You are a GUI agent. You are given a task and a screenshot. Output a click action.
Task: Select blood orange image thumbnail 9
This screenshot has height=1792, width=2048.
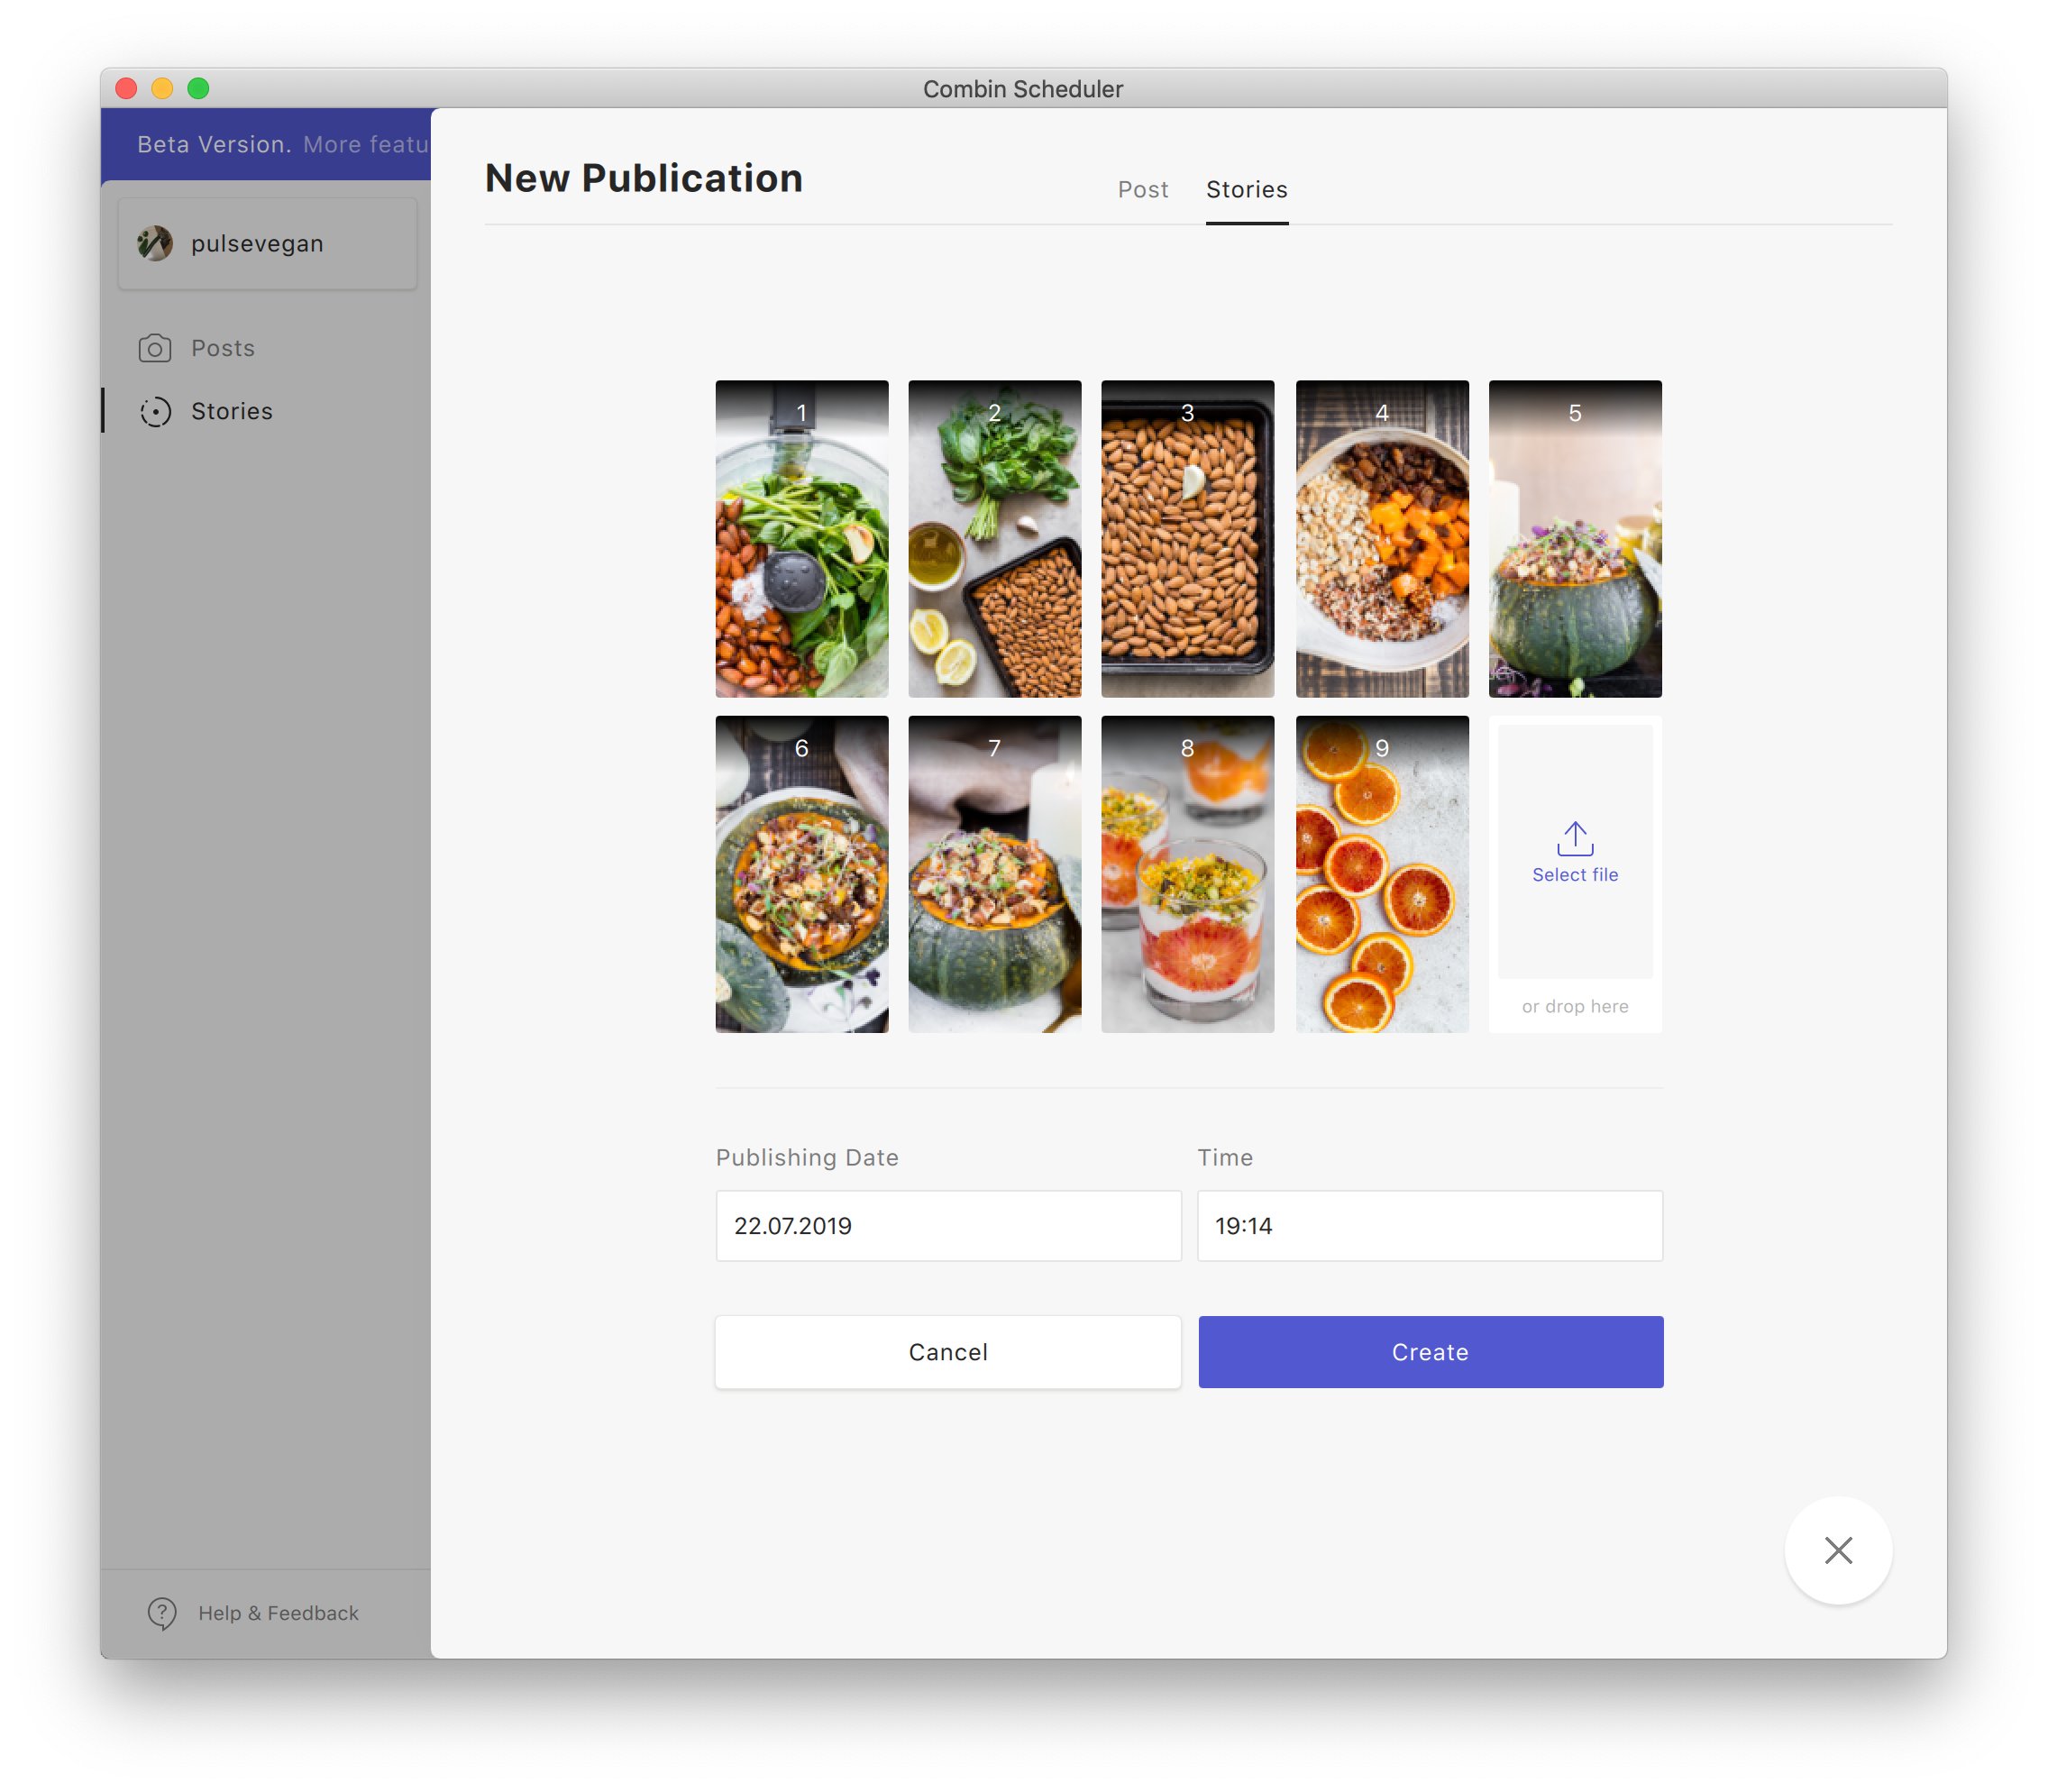(1383, 873)
